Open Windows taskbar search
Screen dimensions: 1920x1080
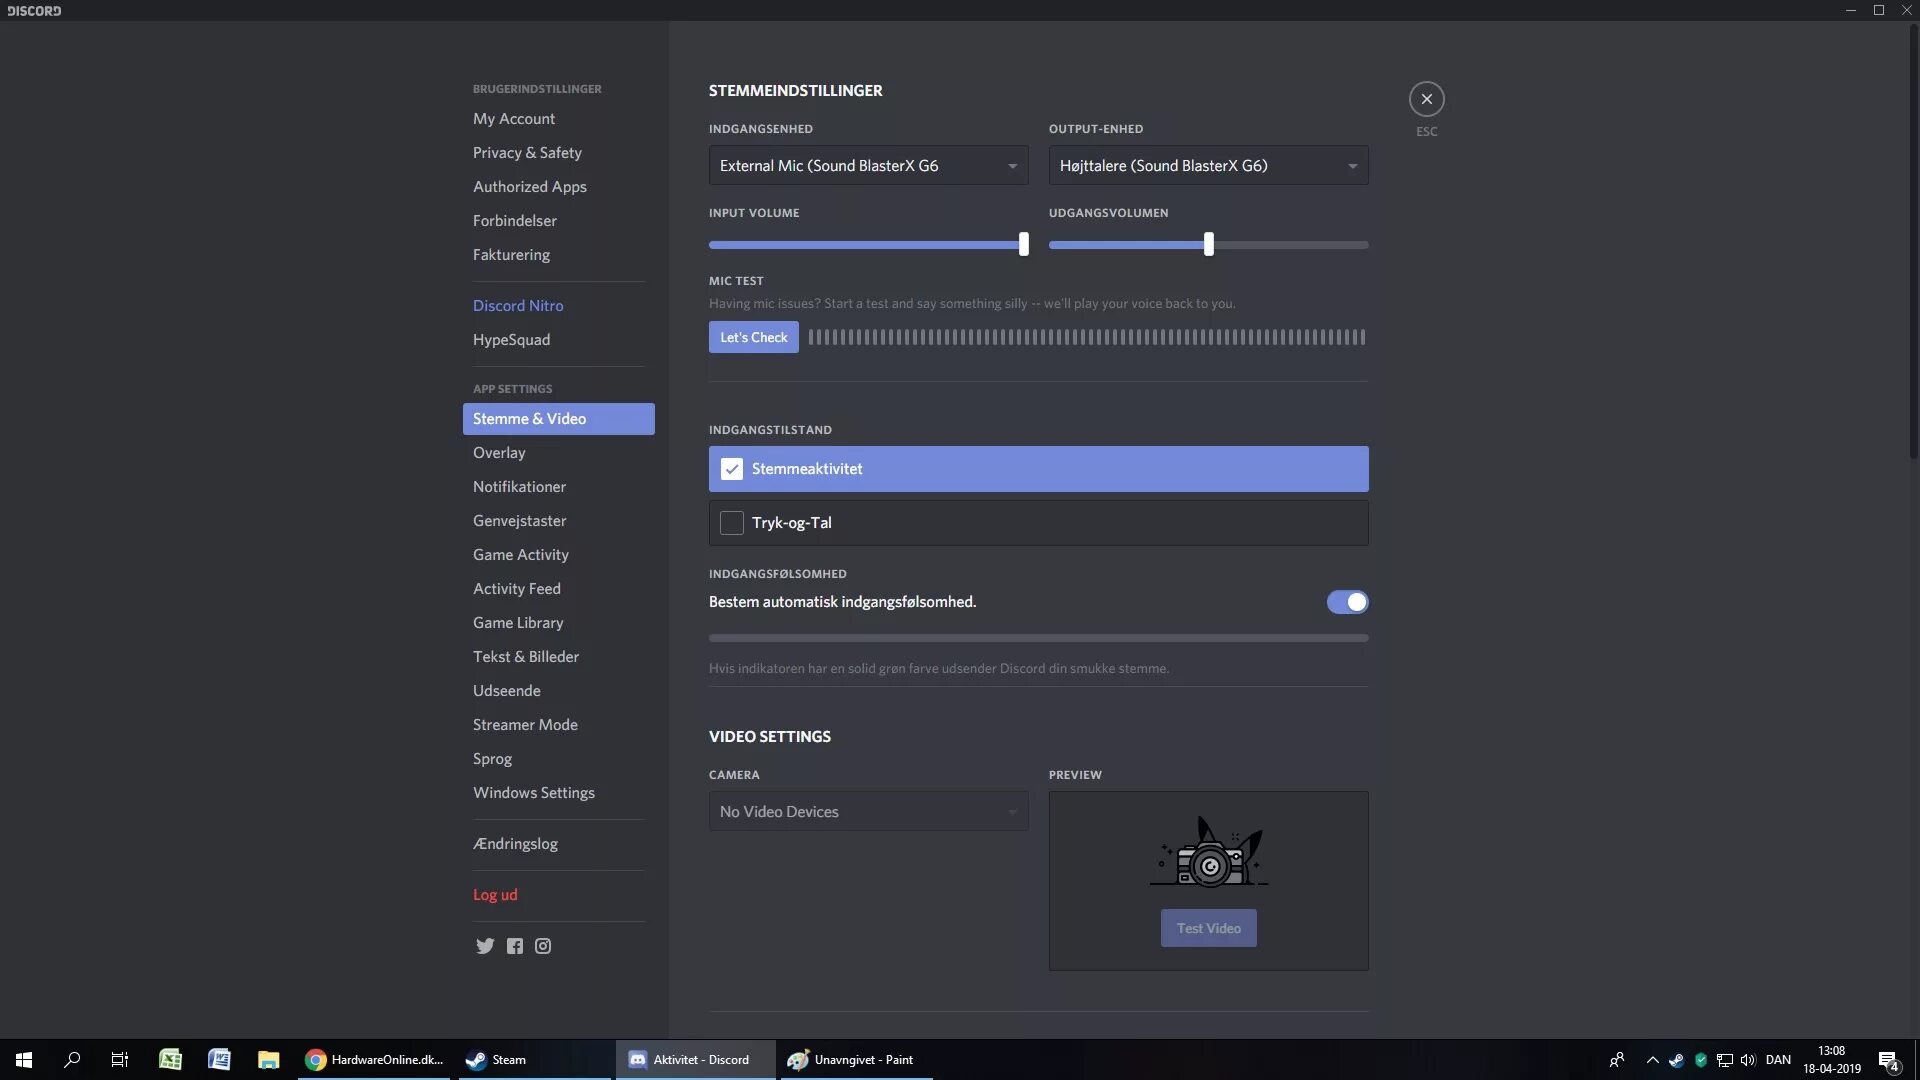72,1060
